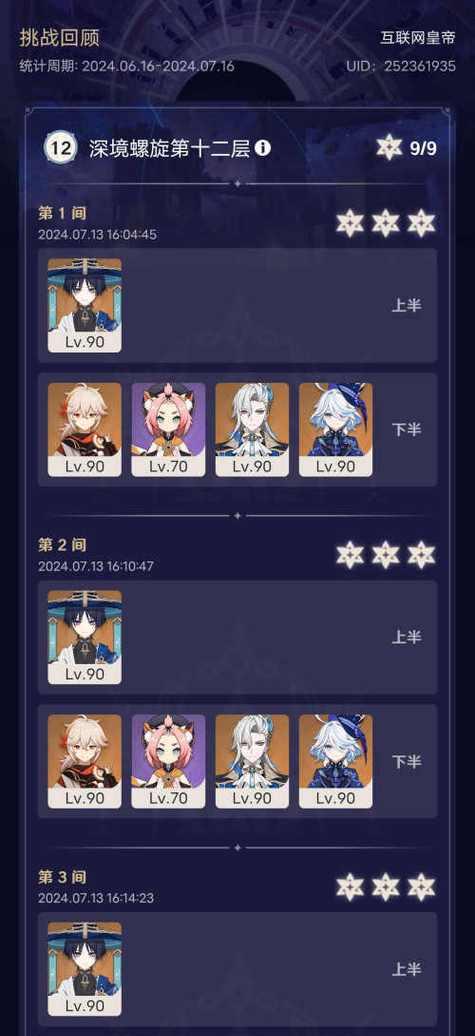This screenshot has width=475, height=1036.
Task: Open Diona Lv.70 portrait in 第1间
Action: pyautogui.click(x=168, y=429)
